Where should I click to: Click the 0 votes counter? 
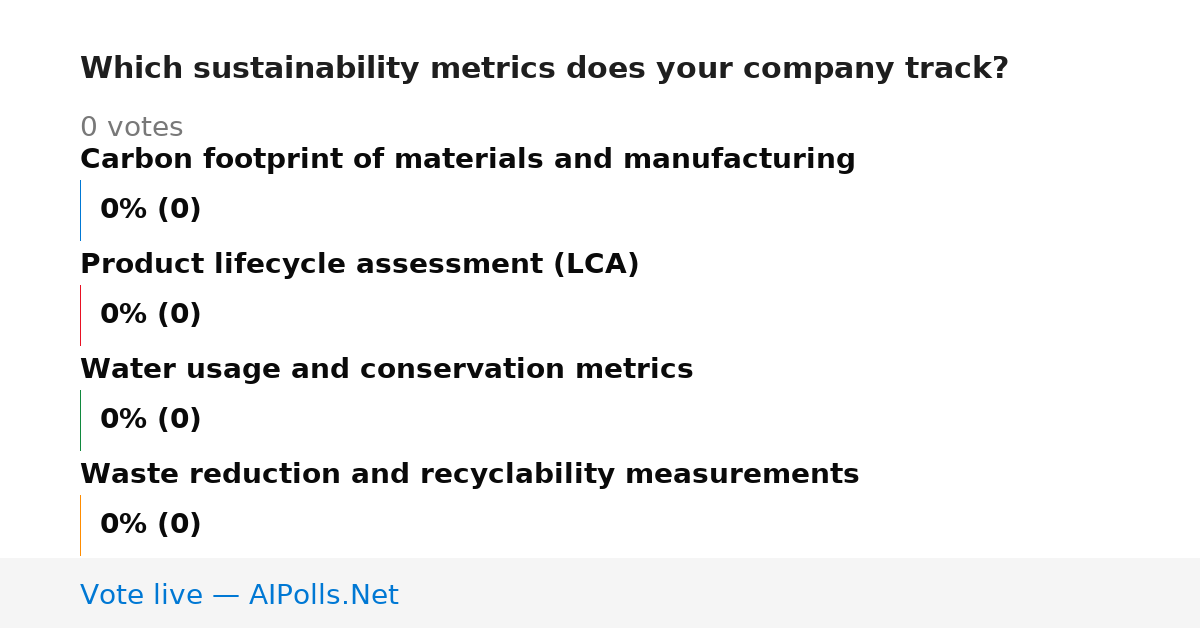pyautogui.click(x=131, y=128)
